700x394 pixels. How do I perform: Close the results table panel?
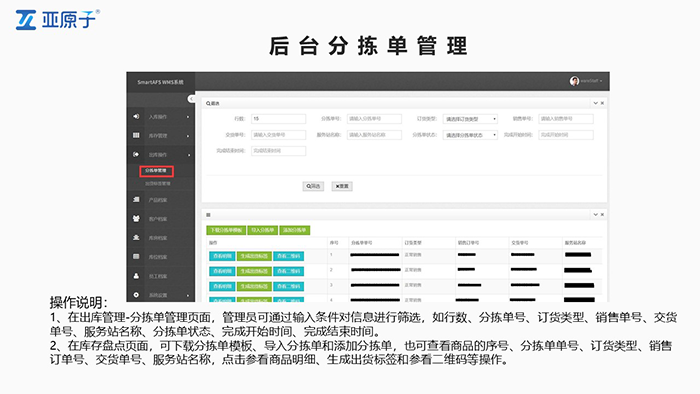click(x=602, y=215)
